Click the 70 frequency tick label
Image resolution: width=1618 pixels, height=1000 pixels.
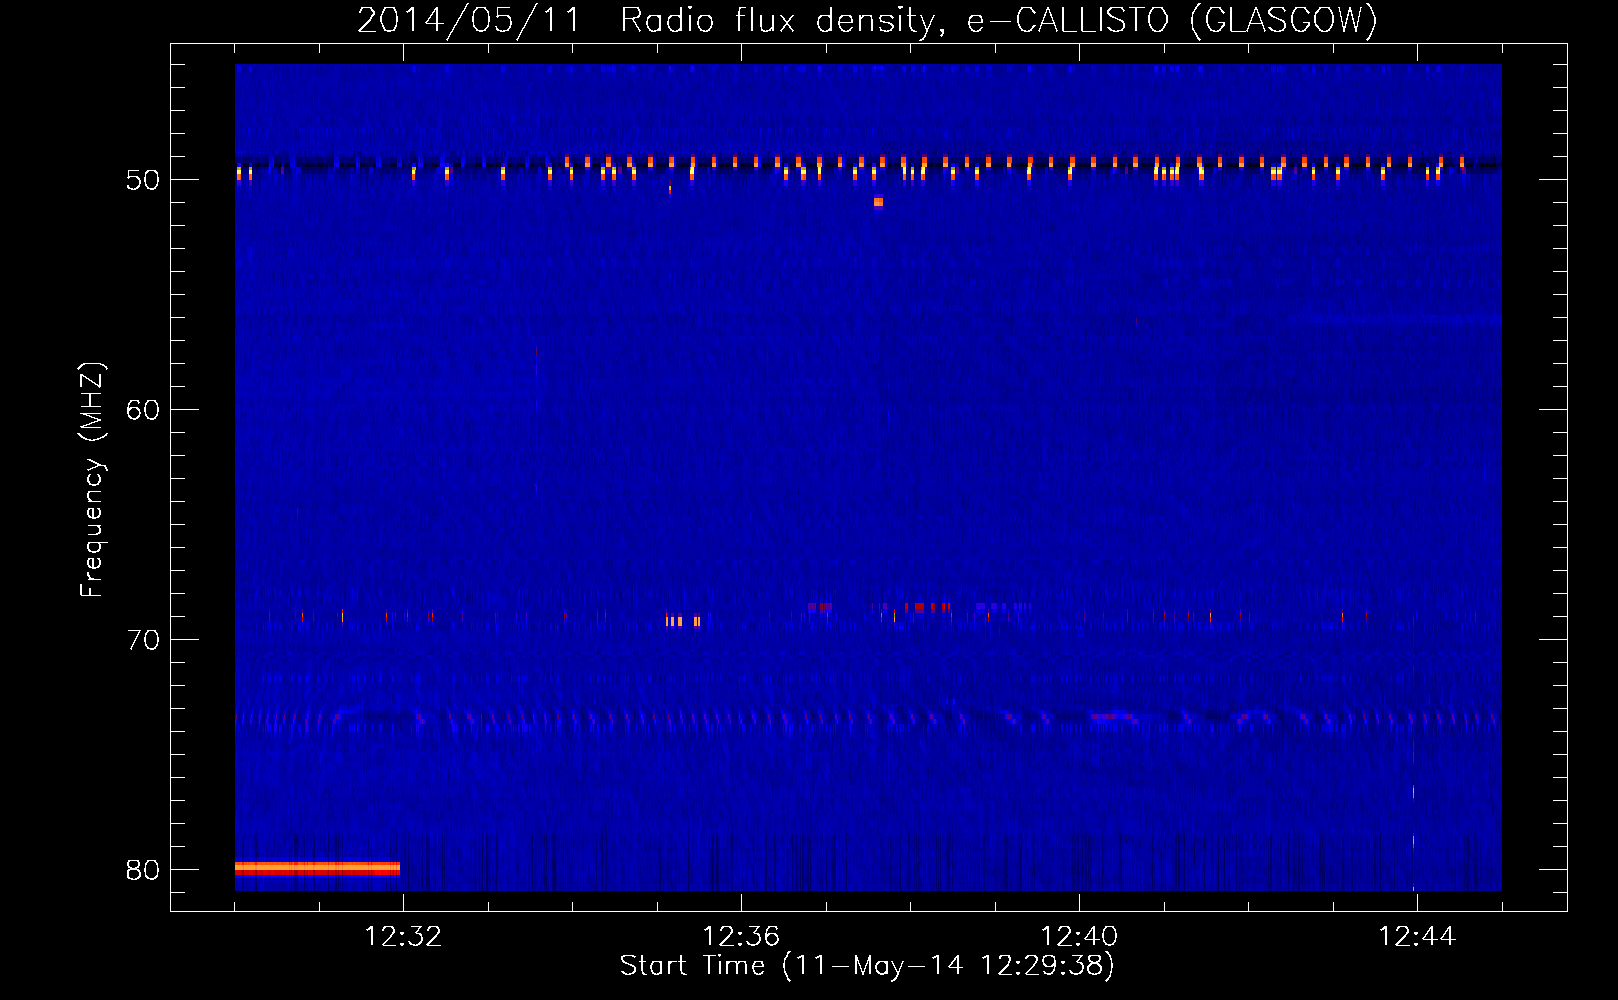(143, 640)
